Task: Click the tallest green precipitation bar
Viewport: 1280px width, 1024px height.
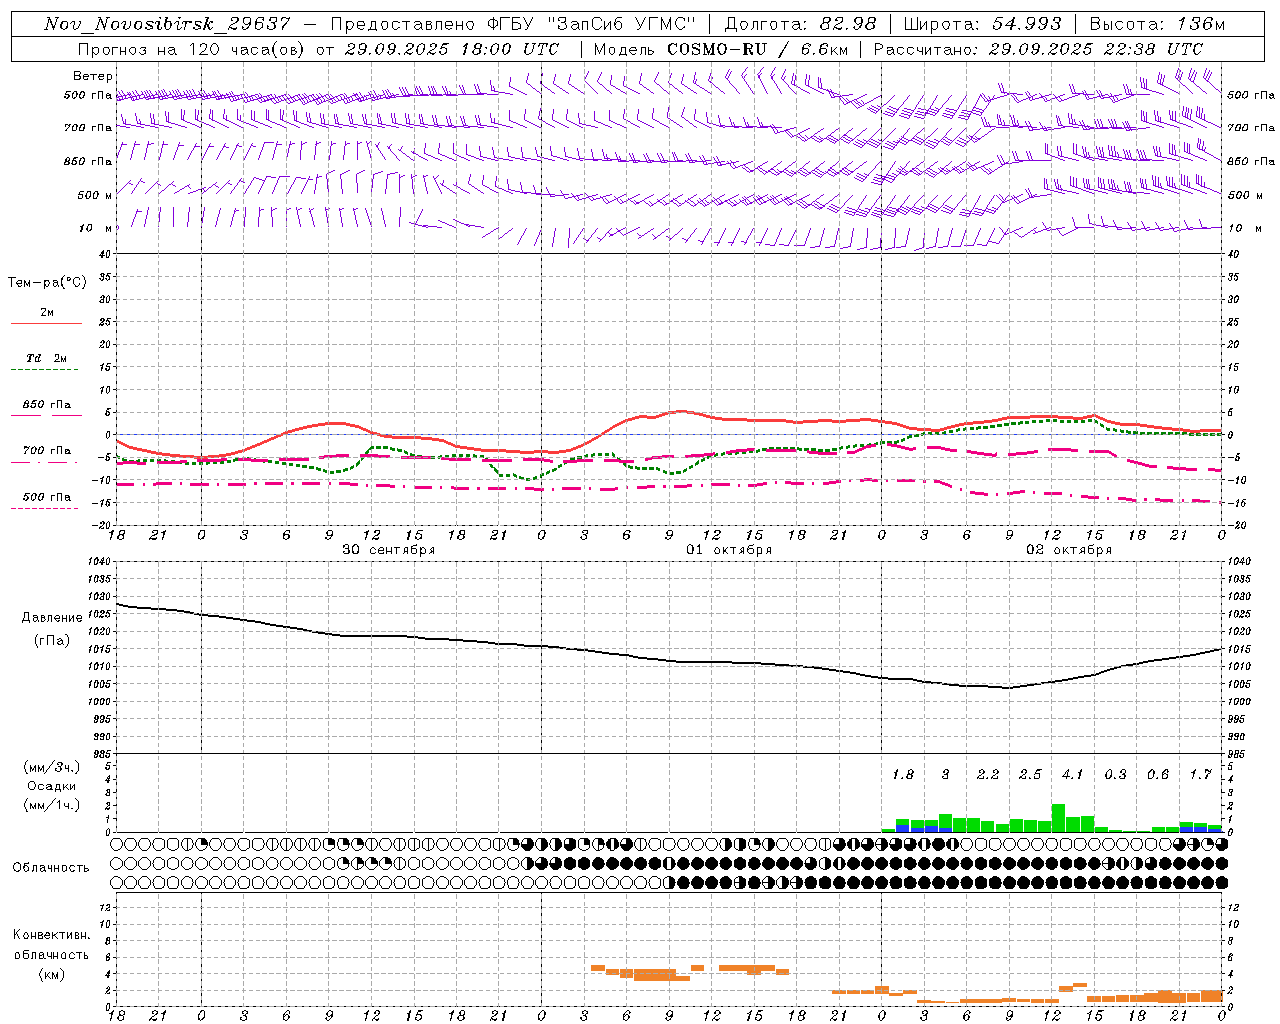Action: pos(1058,818)
